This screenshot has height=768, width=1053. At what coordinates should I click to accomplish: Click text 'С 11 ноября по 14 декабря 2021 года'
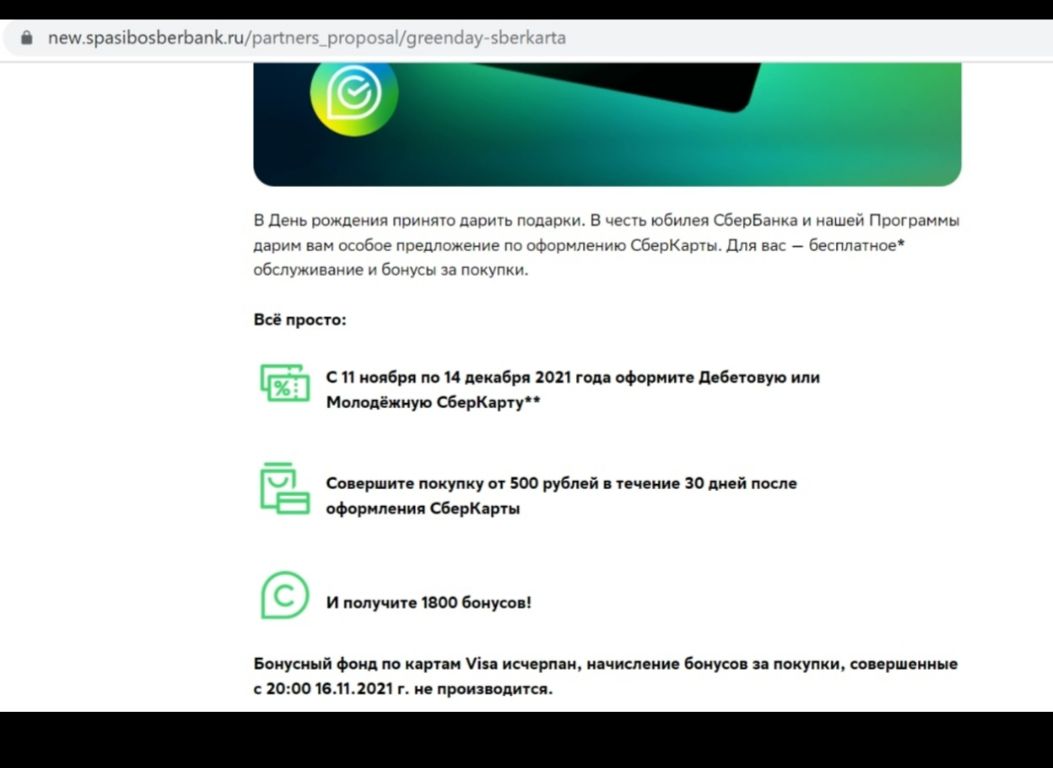pyautogui.click(x=469, y=377)
